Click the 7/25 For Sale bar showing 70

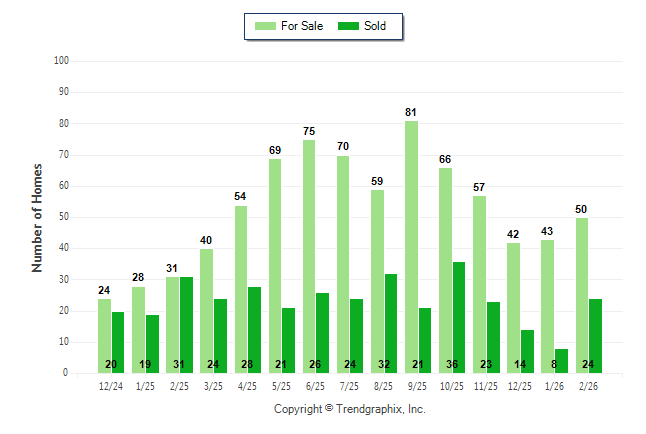[343, 264]
